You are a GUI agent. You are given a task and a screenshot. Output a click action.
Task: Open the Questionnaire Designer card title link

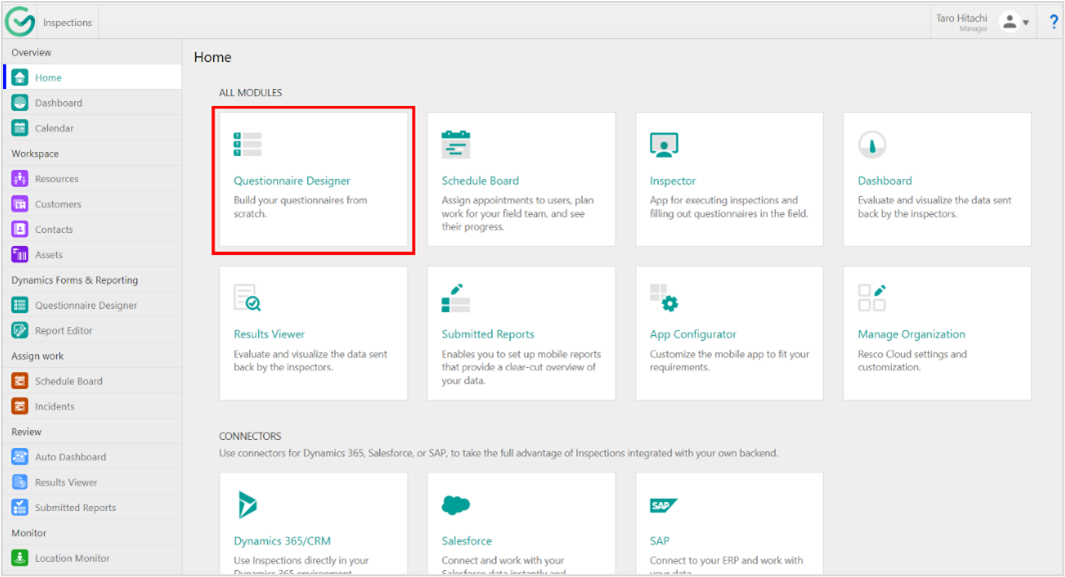pyautogui.click(x=292, y=181)
